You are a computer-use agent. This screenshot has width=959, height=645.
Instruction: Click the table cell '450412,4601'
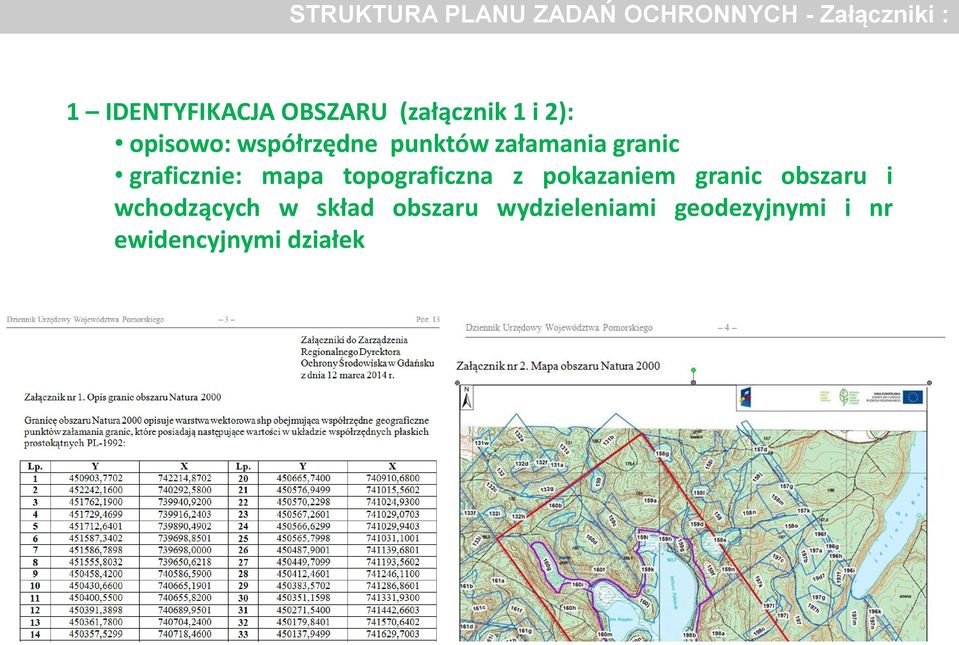pos(303,574)
